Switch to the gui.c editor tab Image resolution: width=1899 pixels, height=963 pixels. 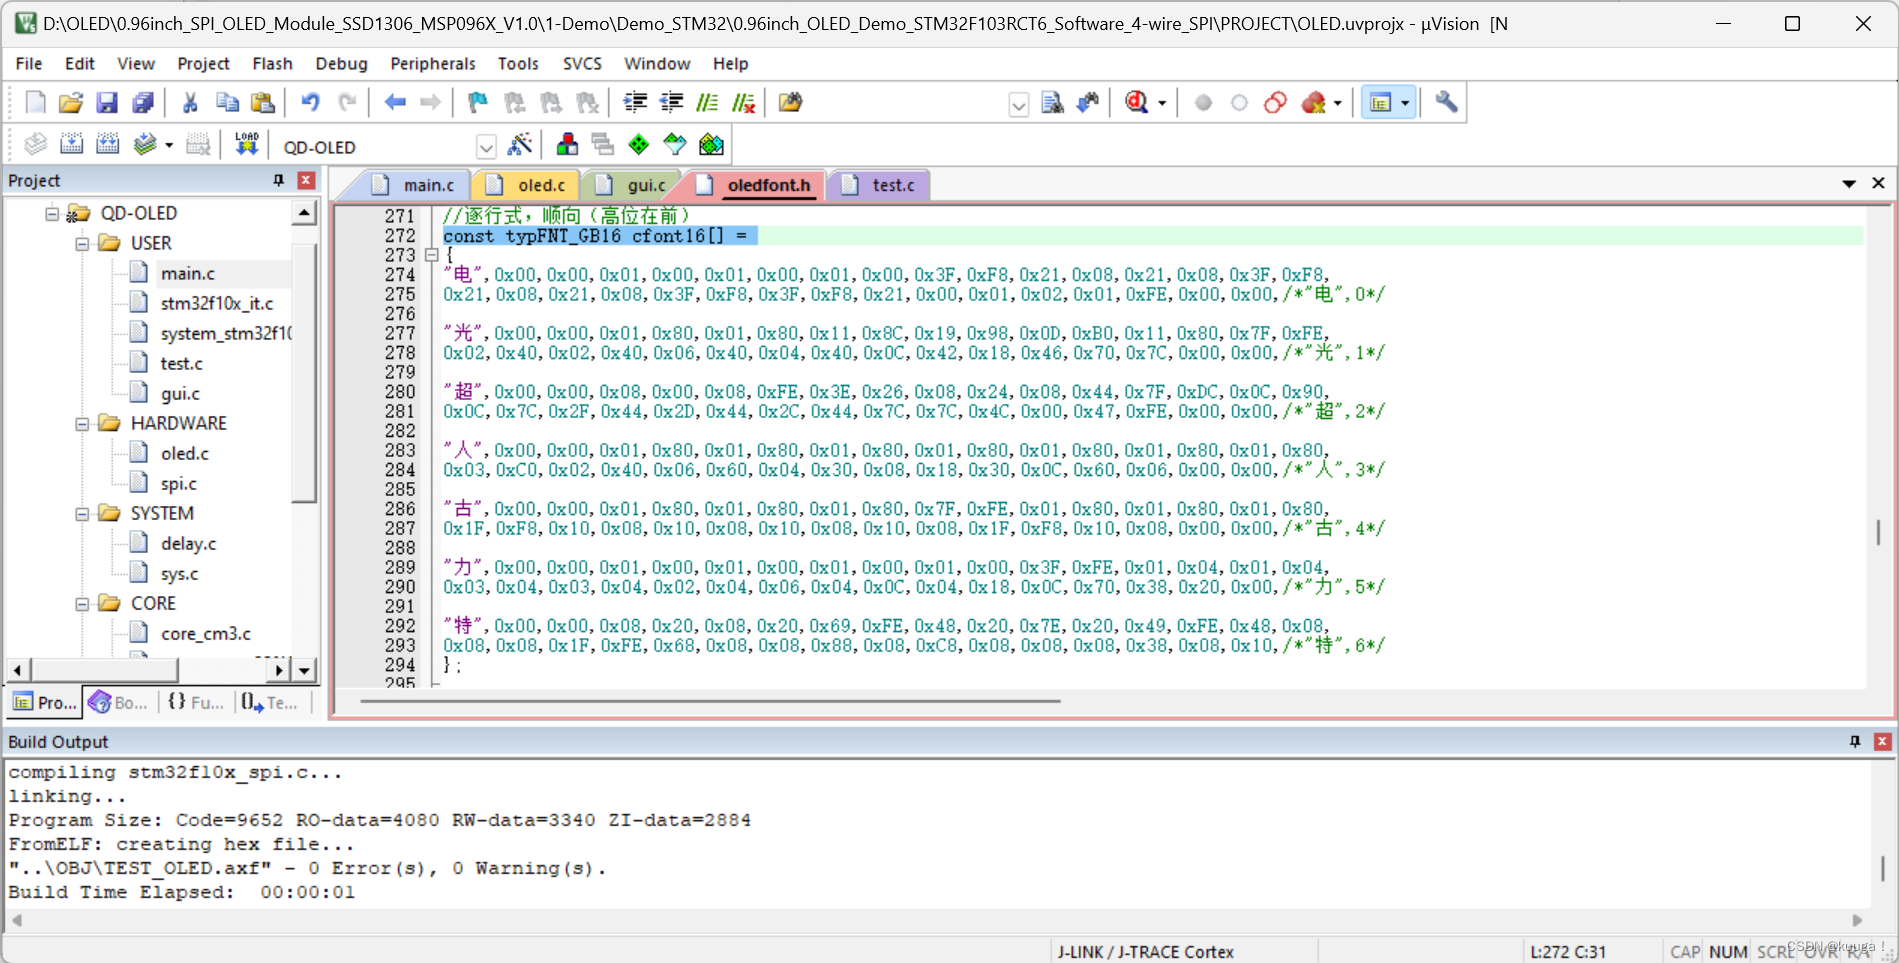(632, 185)
